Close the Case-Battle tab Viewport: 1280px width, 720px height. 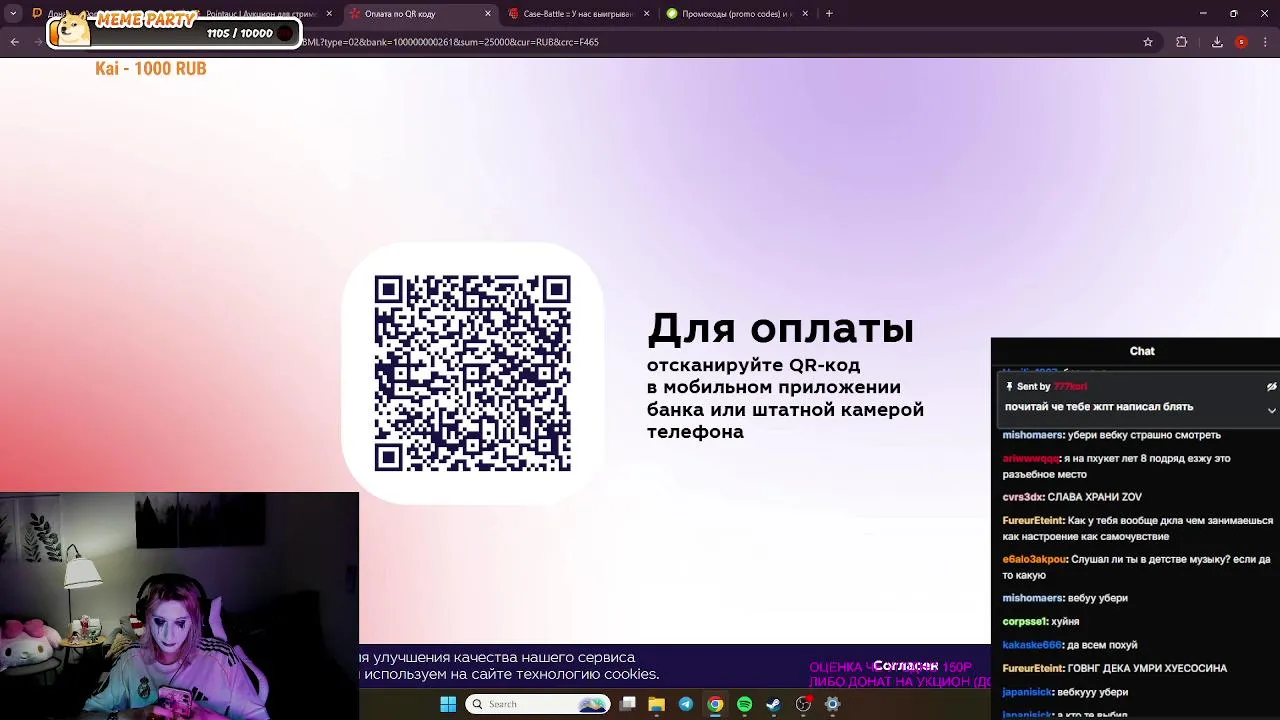(646, 14)
